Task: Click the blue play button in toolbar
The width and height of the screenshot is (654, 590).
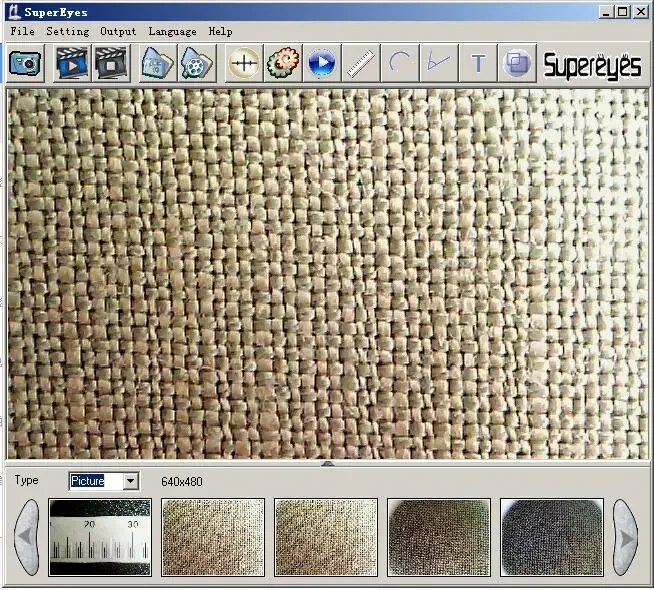Action: 322,63
